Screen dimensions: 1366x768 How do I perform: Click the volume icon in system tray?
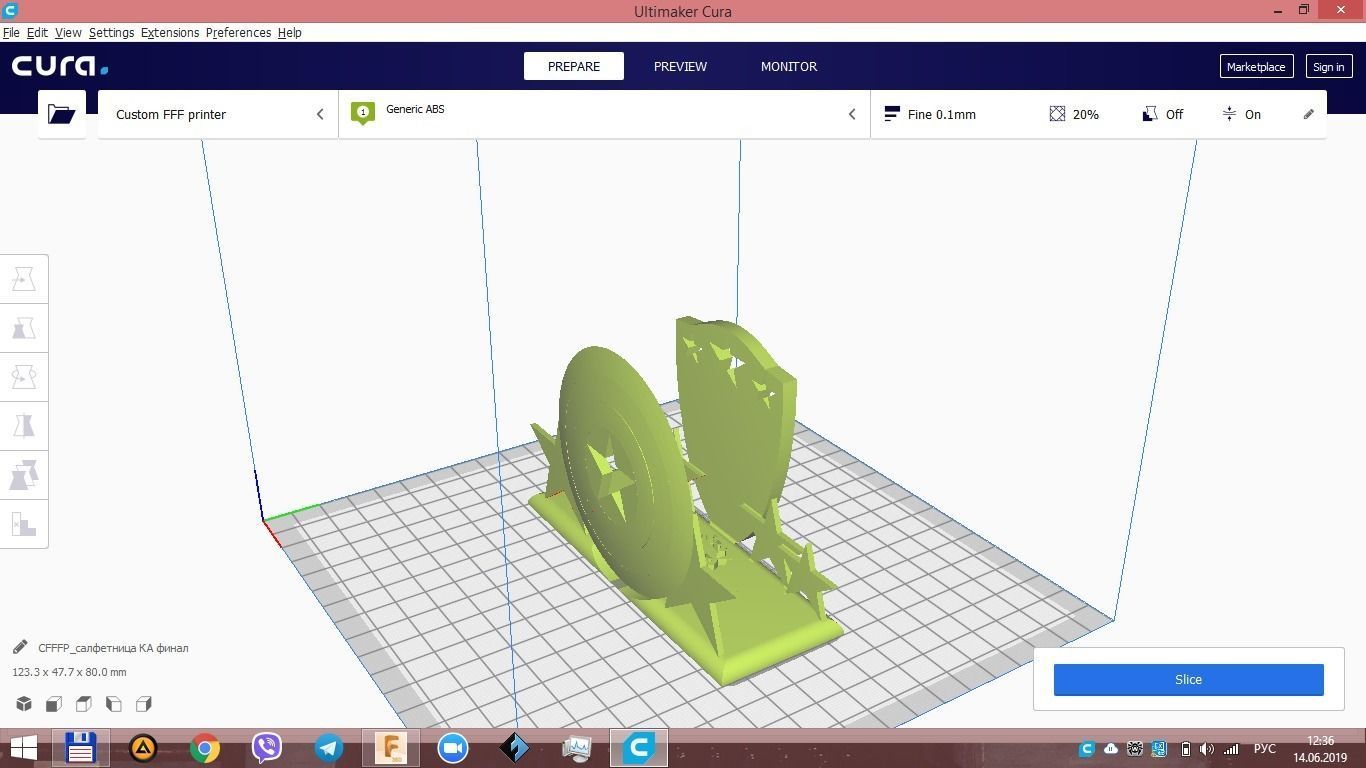(x=1207, y=749)
